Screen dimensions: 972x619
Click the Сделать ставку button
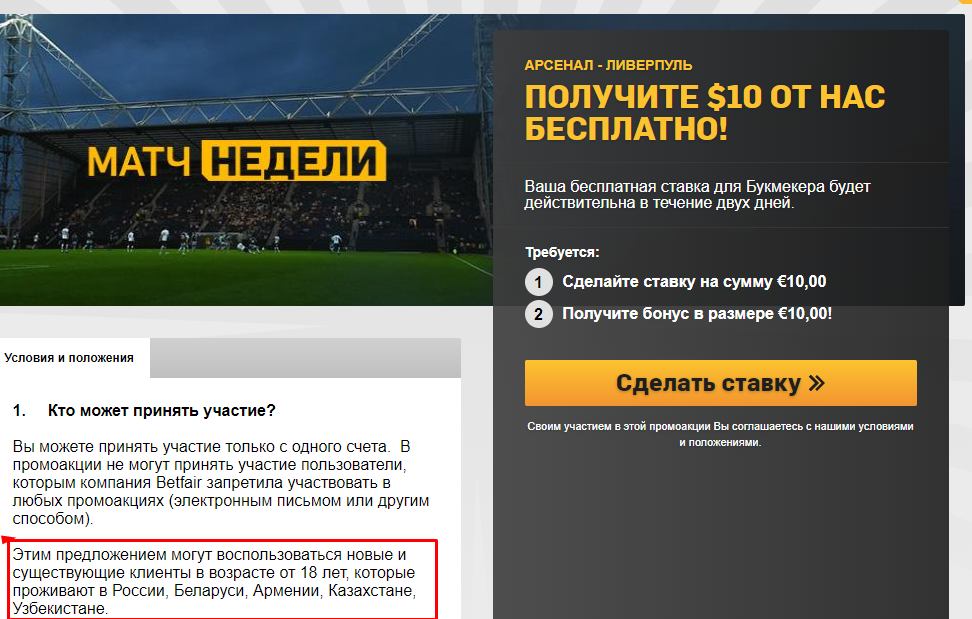(x=720, y=383)
